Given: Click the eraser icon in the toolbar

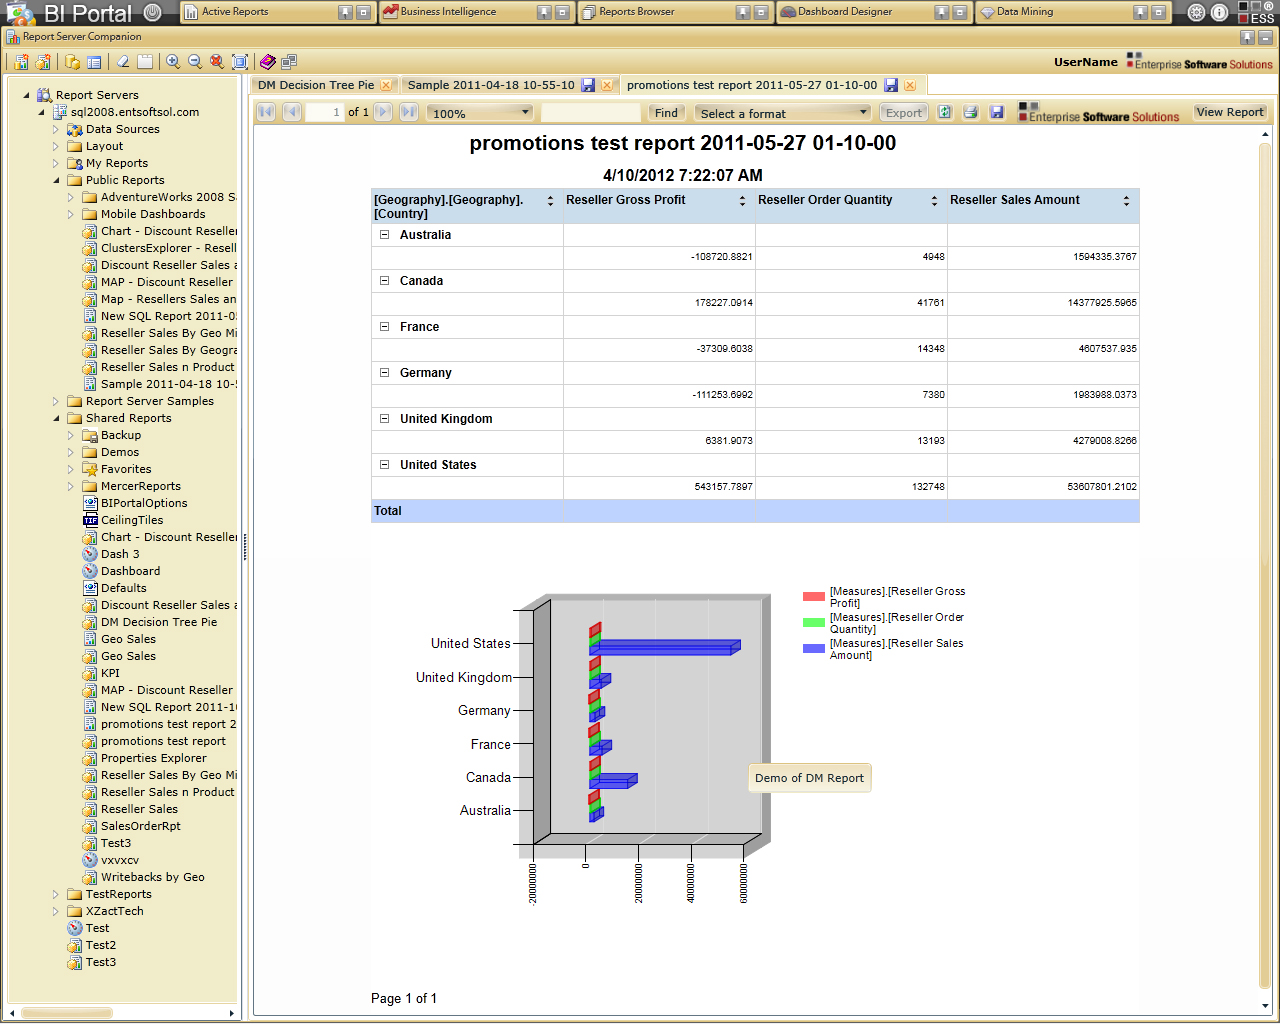Looking at the screenshot, I should pyautogui.click(x=123, y=62).
